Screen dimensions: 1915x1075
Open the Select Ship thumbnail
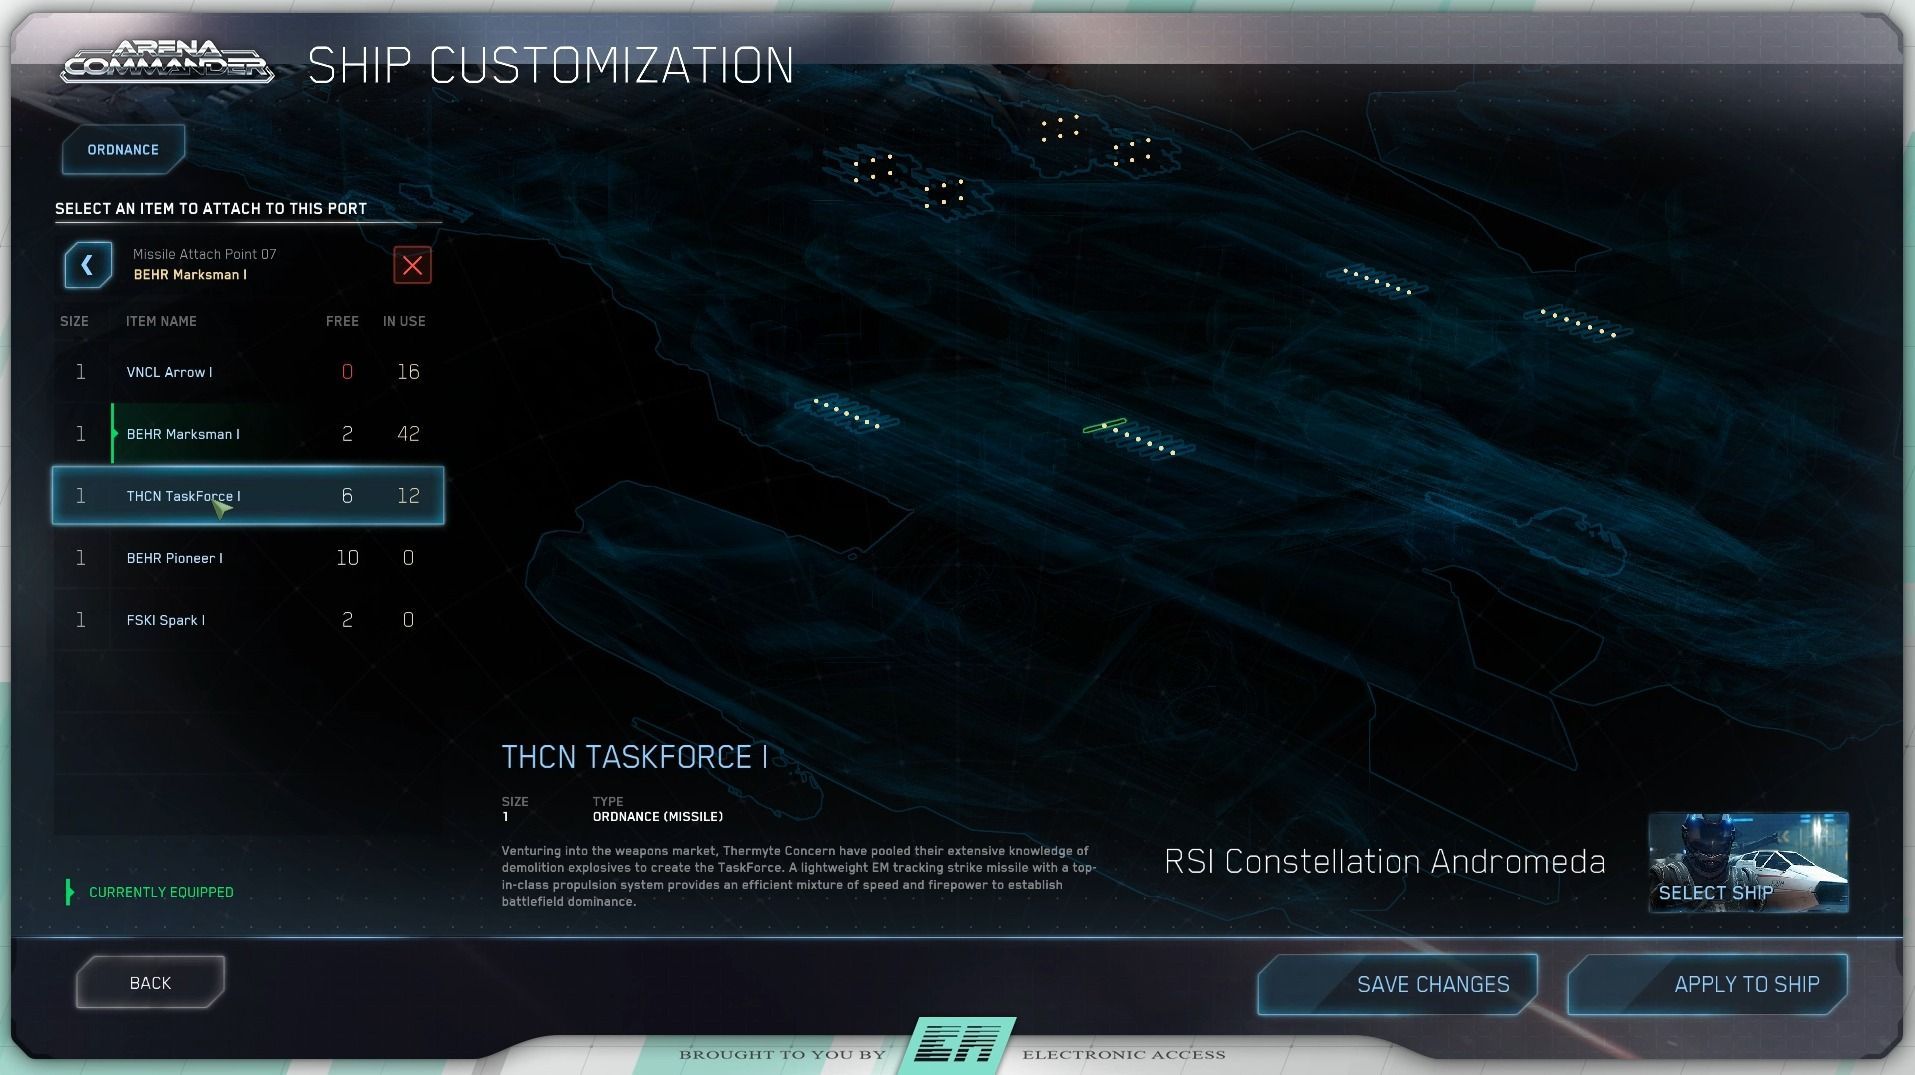click(x=1747, y=862)
